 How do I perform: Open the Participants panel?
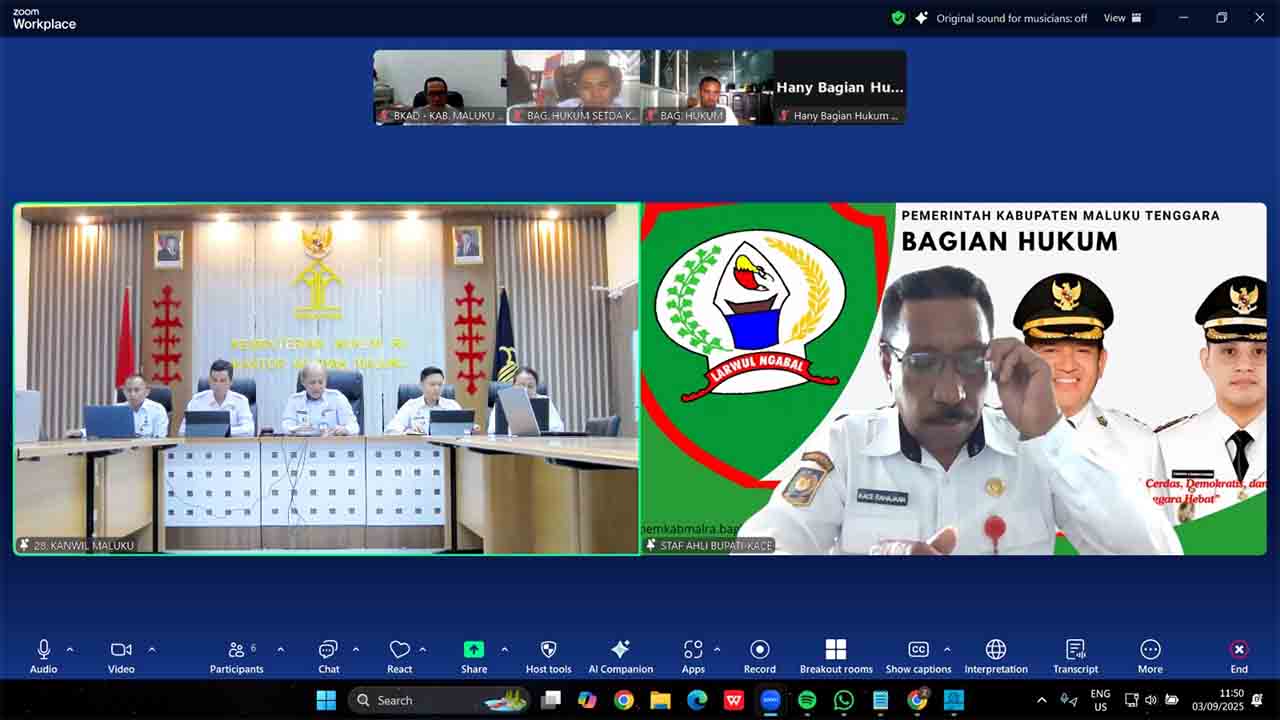click(x=237, y=655)
